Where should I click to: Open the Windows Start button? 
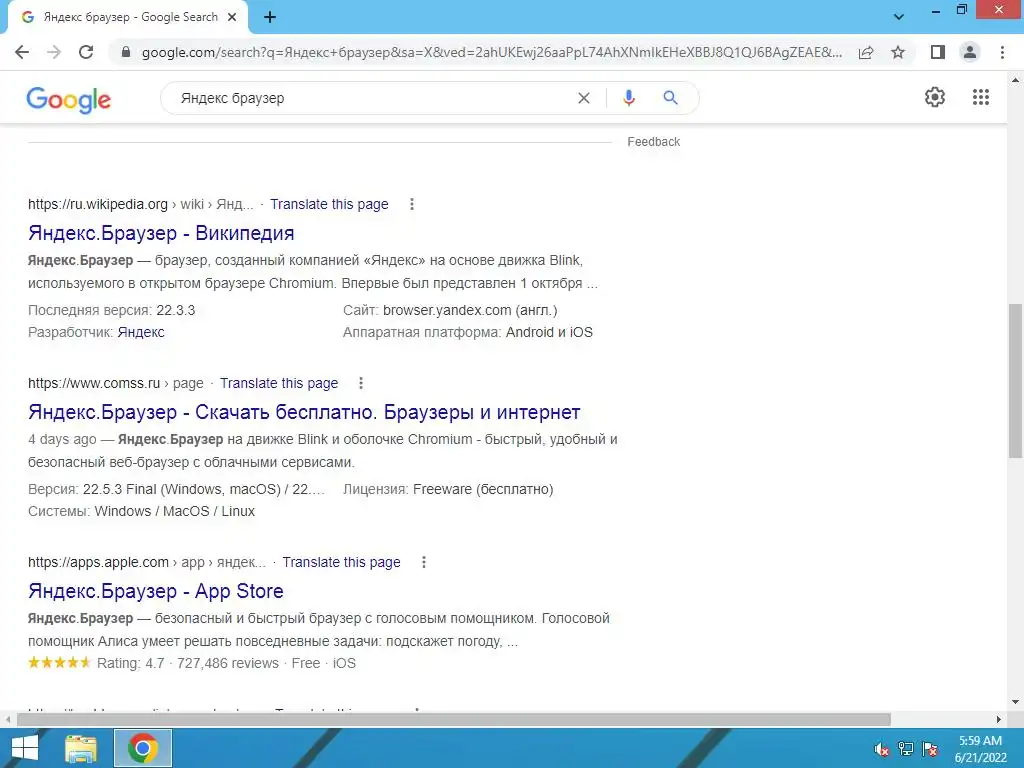(x=25, y=748)
